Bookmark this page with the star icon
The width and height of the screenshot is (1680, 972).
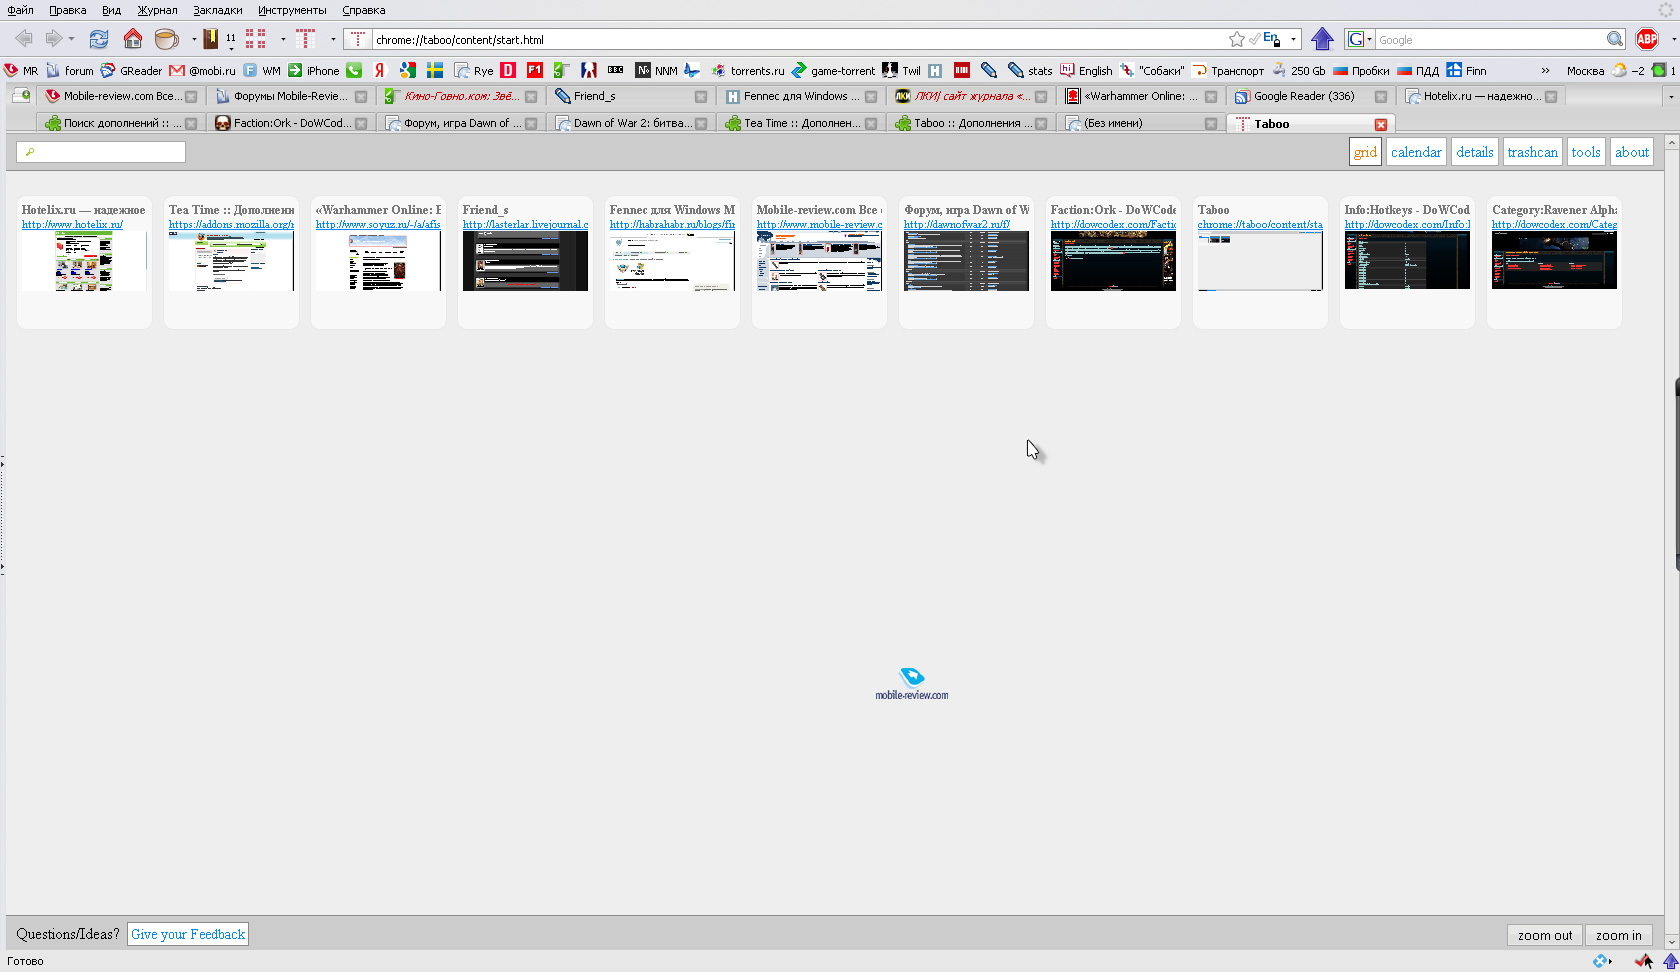coord(1237,39)
